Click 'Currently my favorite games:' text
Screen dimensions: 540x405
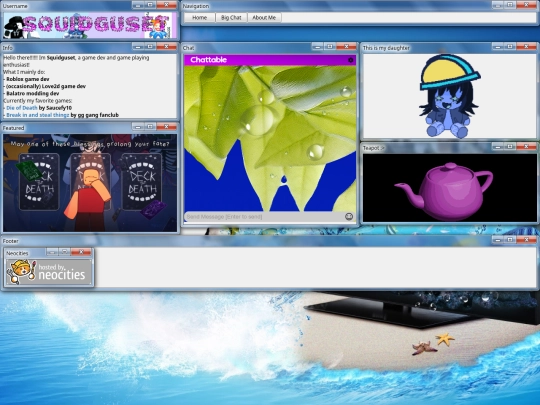(x=38, y=101)
